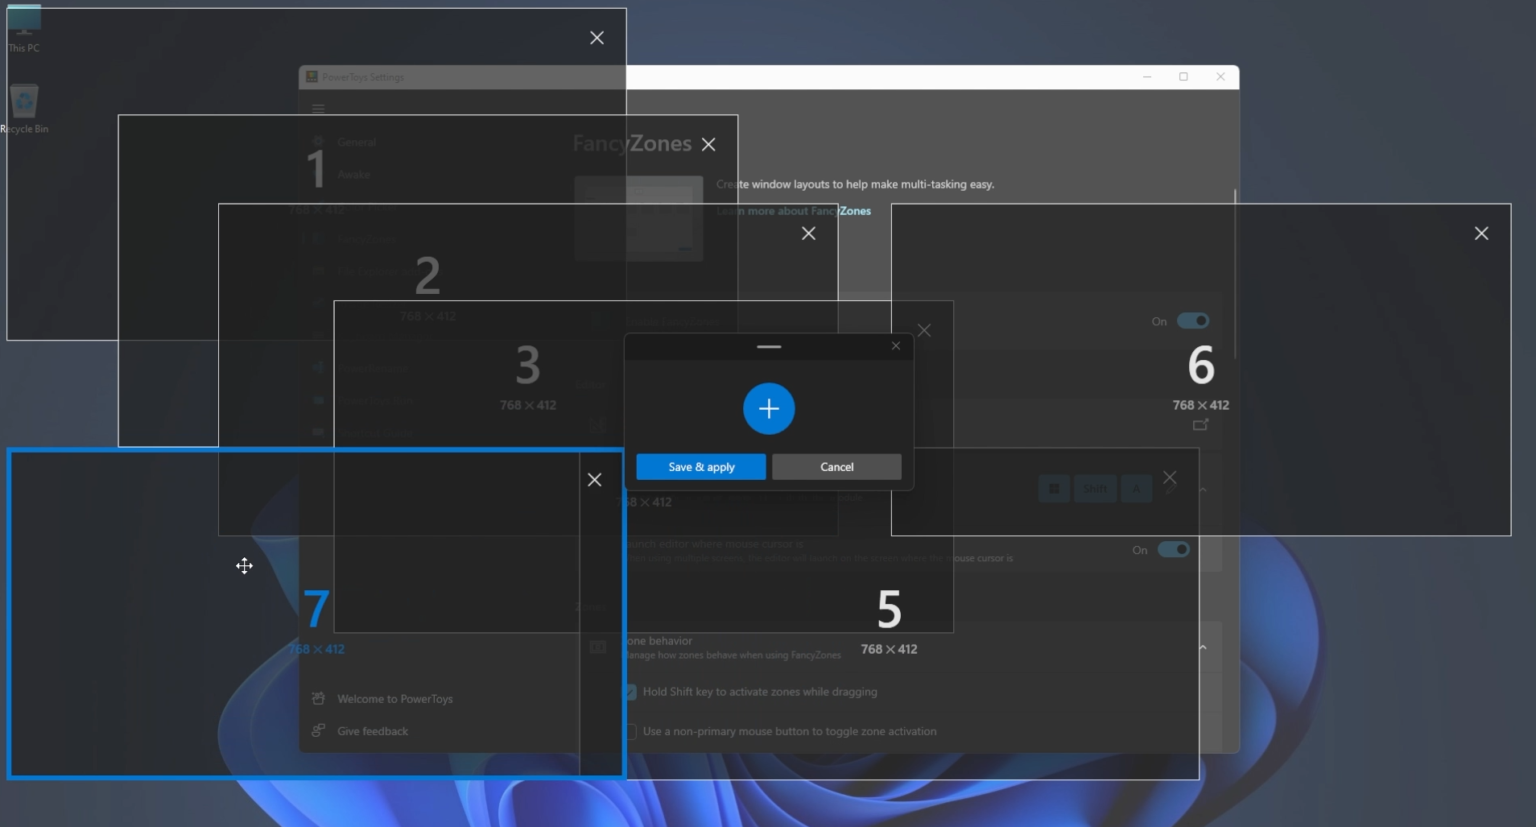
Task: Click the pencil icon to edit the activation shortcut
Action: pyautogui.click(x=1170, y=489)
